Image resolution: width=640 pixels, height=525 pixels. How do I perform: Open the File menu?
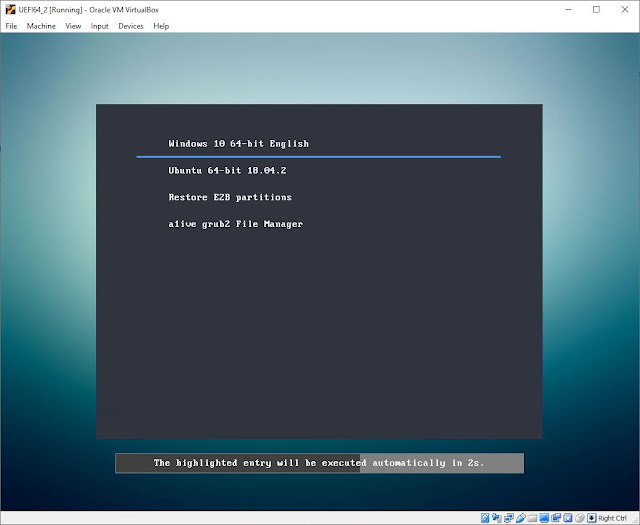[x=11, y=26]
